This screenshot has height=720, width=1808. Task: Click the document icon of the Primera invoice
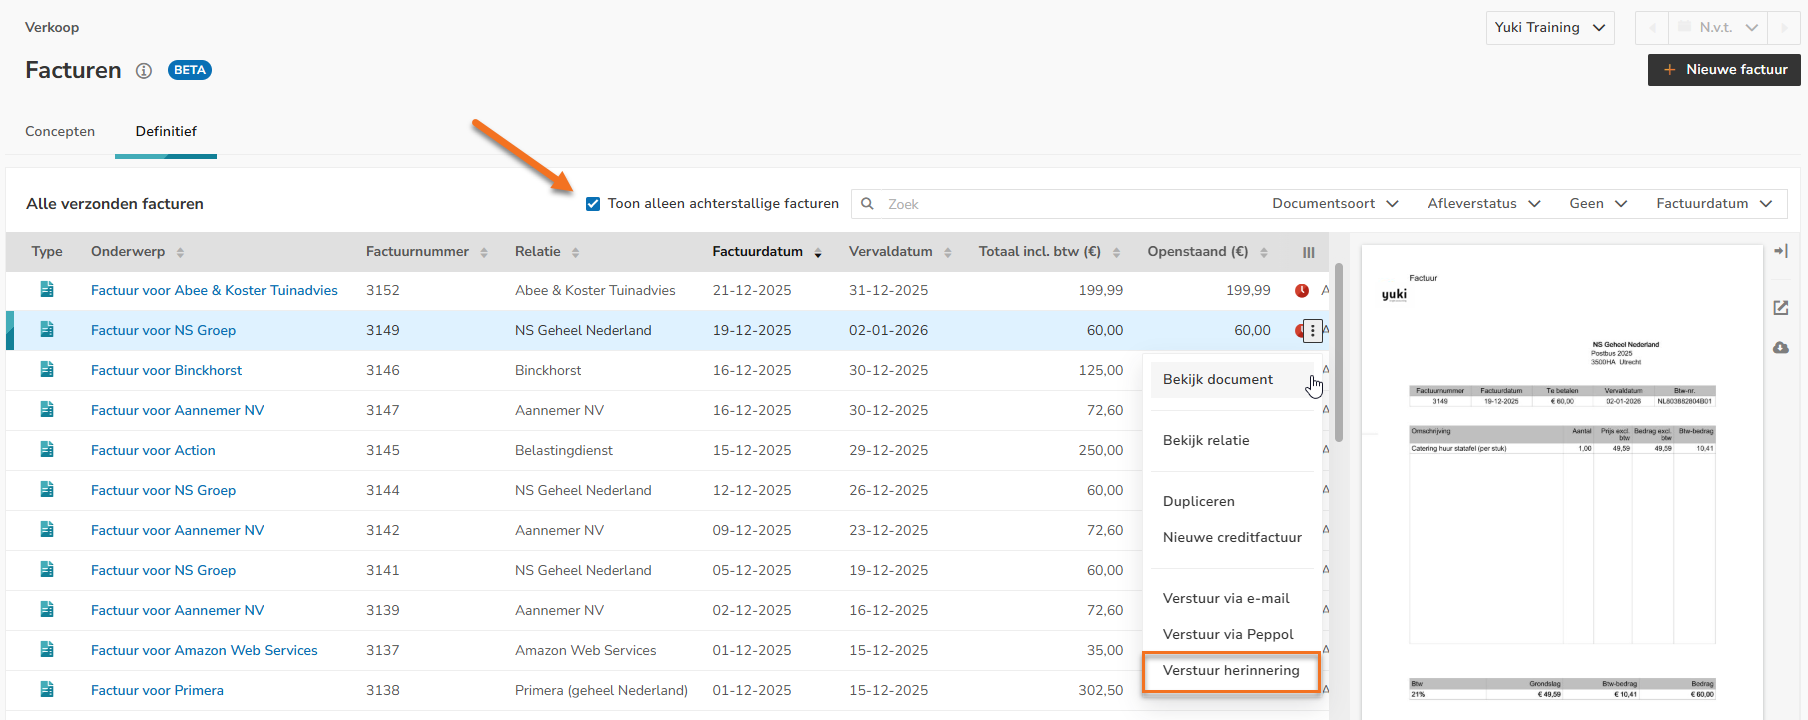(47, 690)
